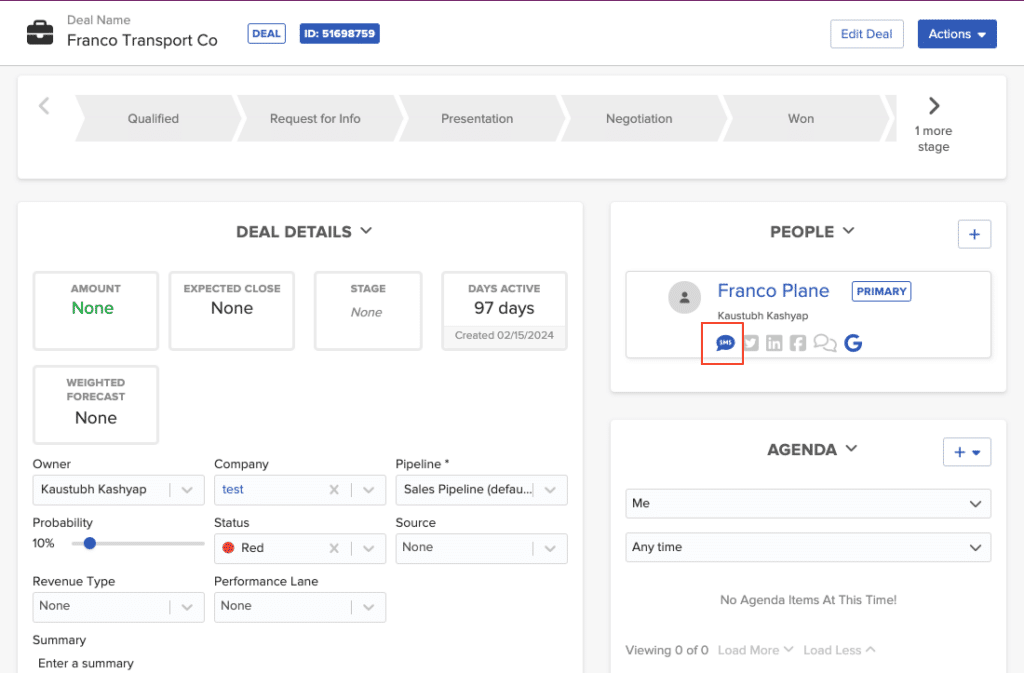This screenshot has width=1024, height=673.
Task: Open the Actions menu
Action: [x=956, y=33]
